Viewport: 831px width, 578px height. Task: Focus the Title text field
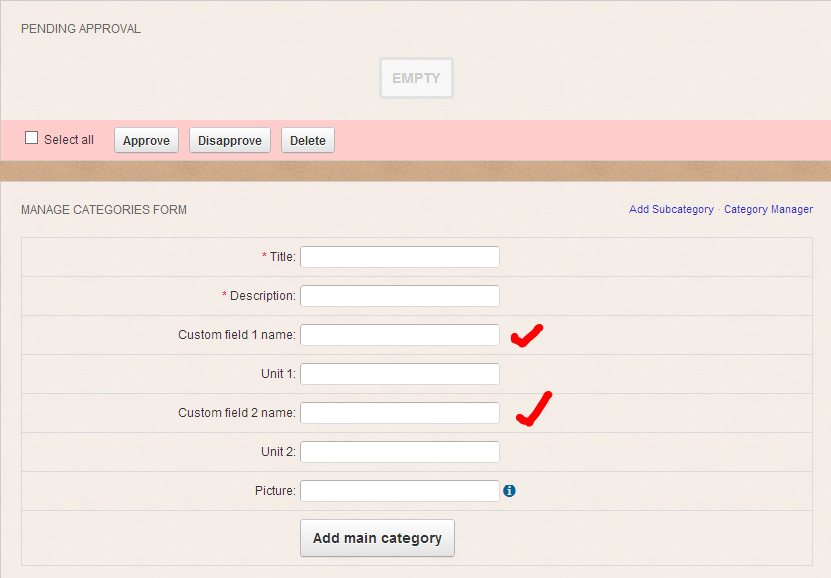pos(399,257)
